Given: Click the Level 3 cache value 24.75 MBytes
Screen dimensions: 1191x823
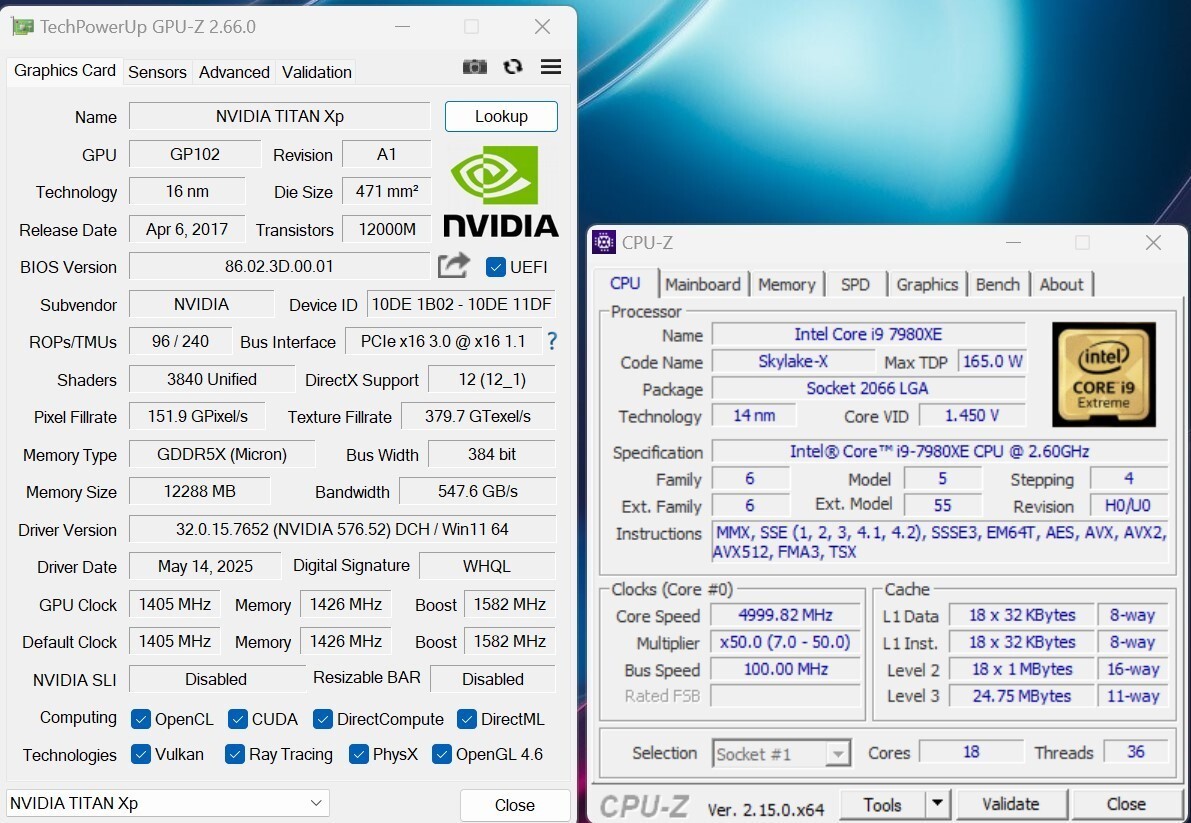Looking at the screenshot, I should click(x=1022, y=696).
